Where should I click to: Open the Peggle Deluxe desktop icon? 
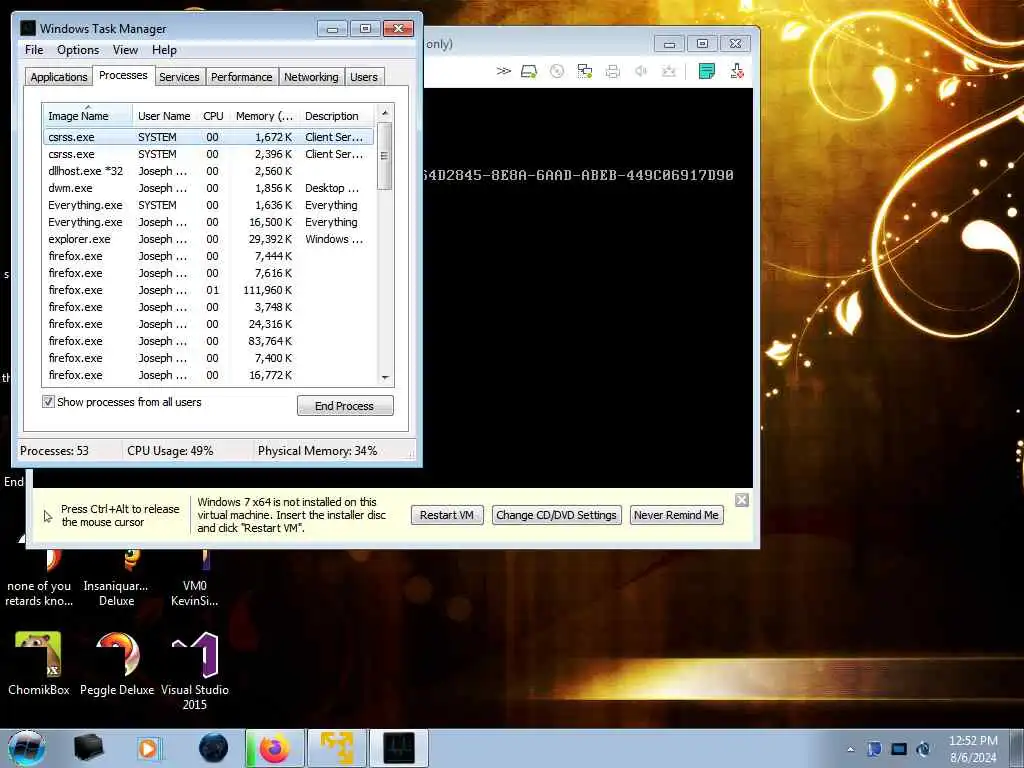(x=117, y=664)
